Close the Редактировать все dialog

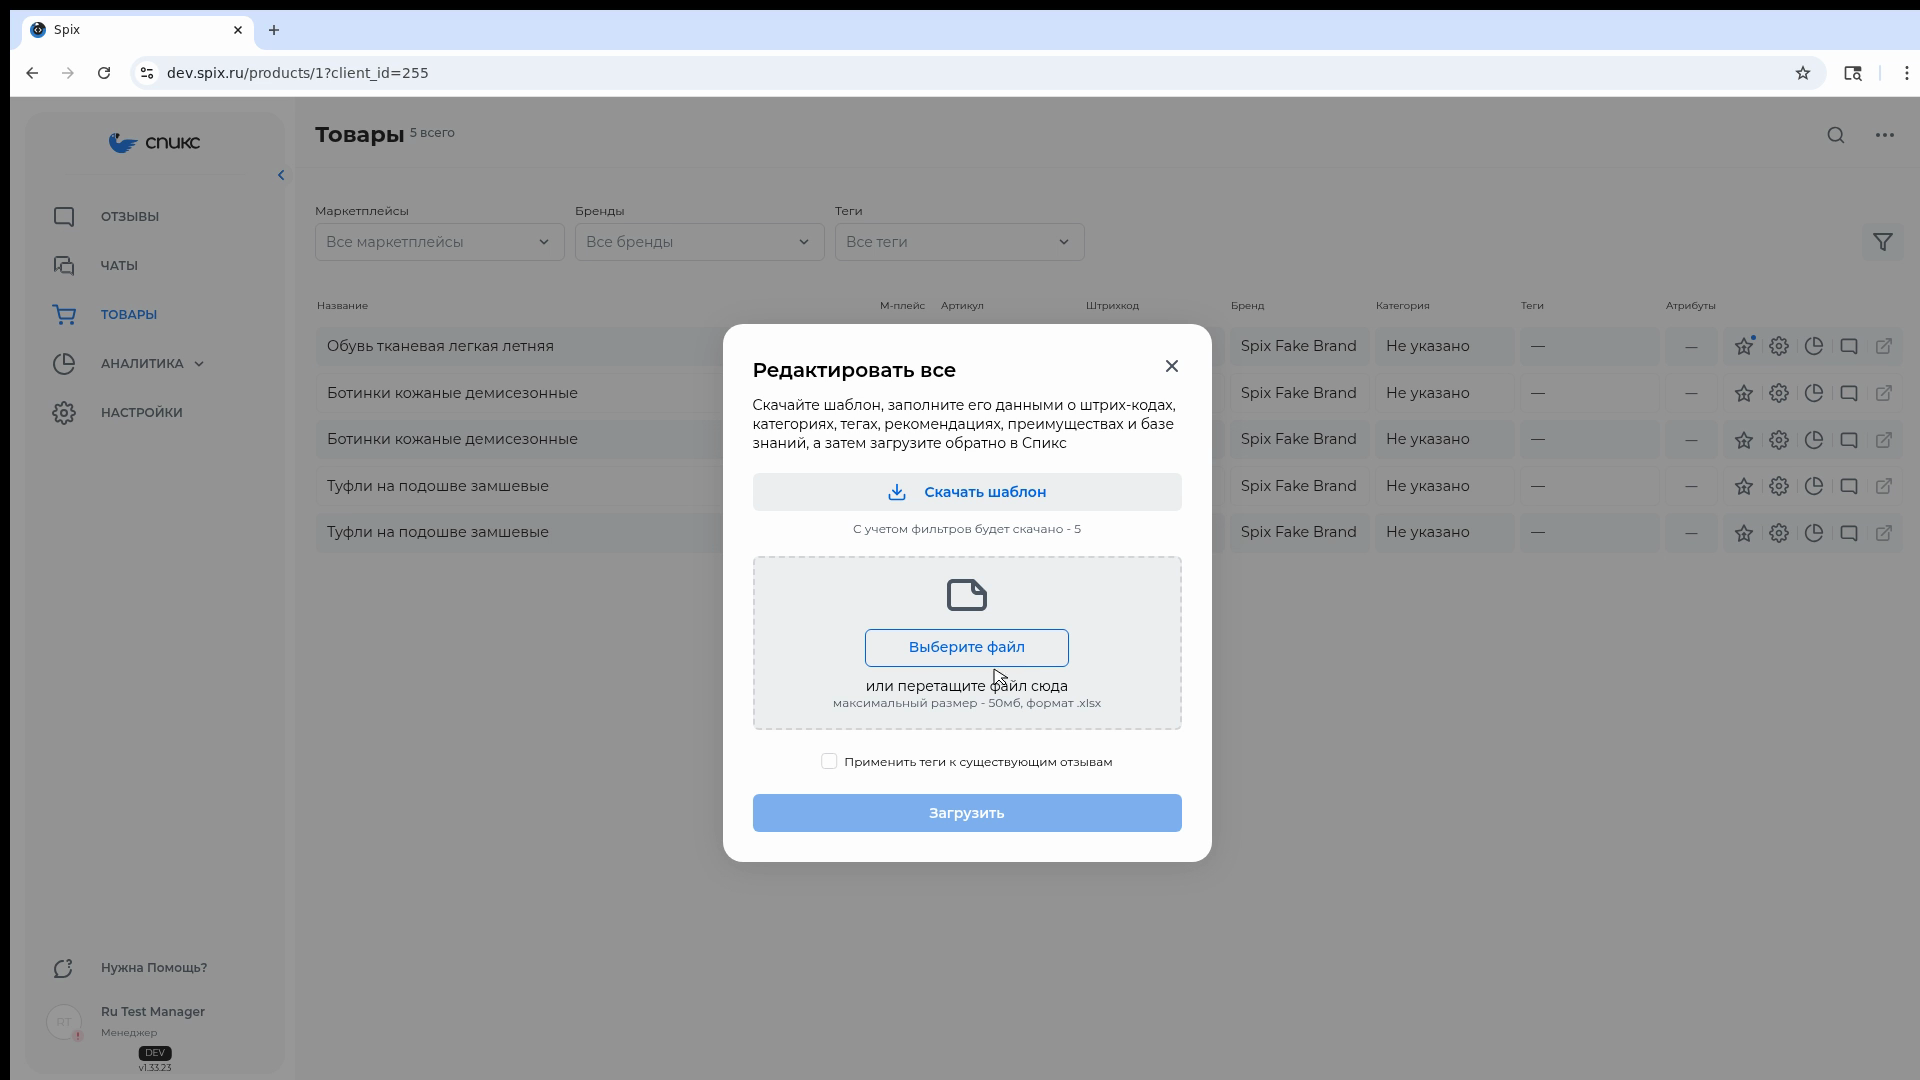[x=1172, y=367]
